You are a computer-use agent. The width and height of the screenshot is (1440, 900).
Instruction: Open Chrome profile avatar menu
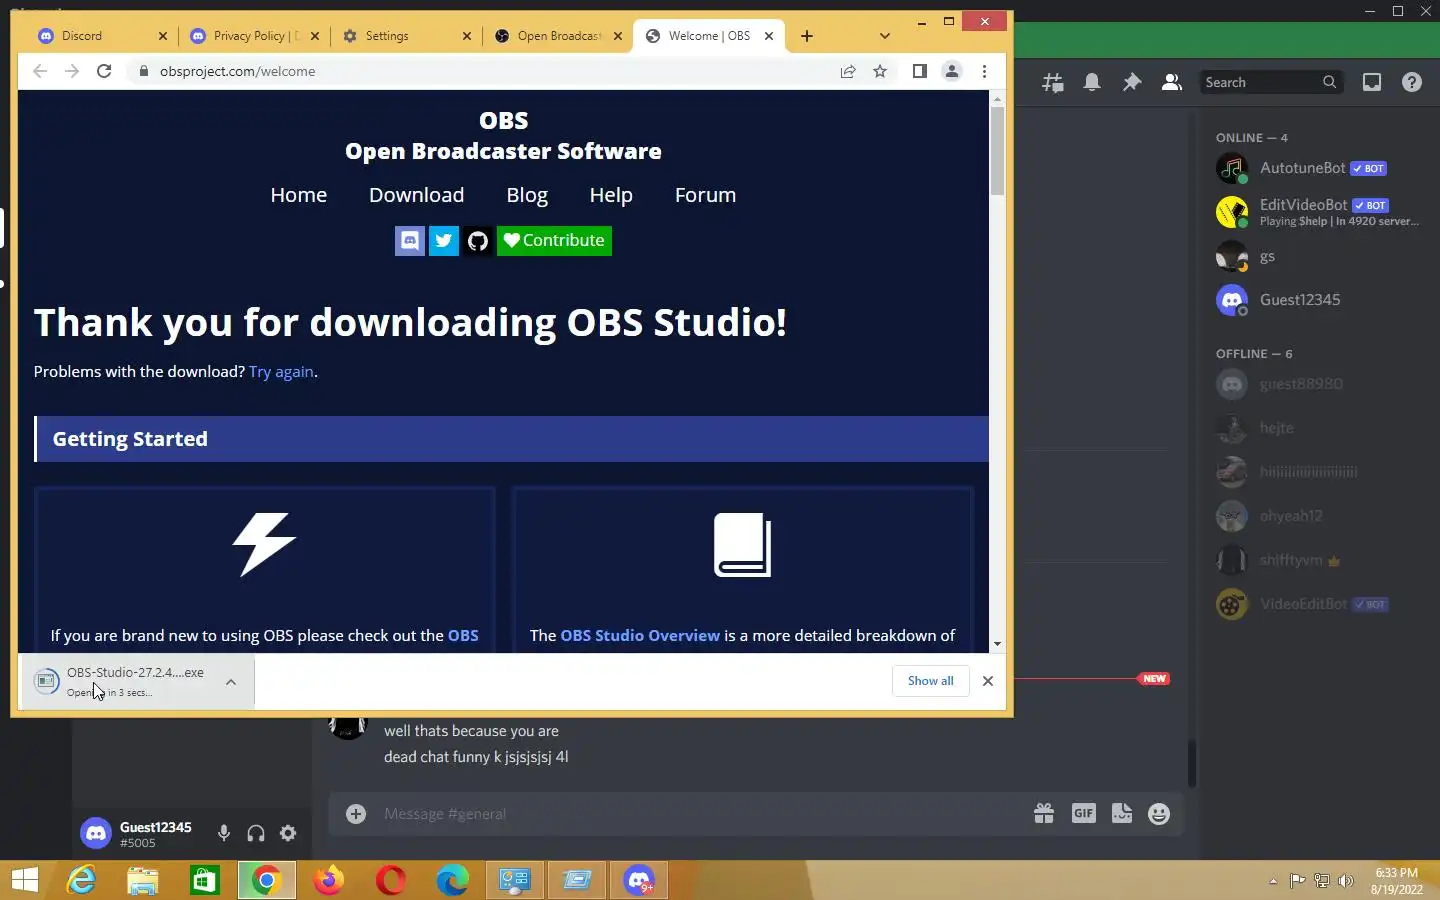click(952, 71)
